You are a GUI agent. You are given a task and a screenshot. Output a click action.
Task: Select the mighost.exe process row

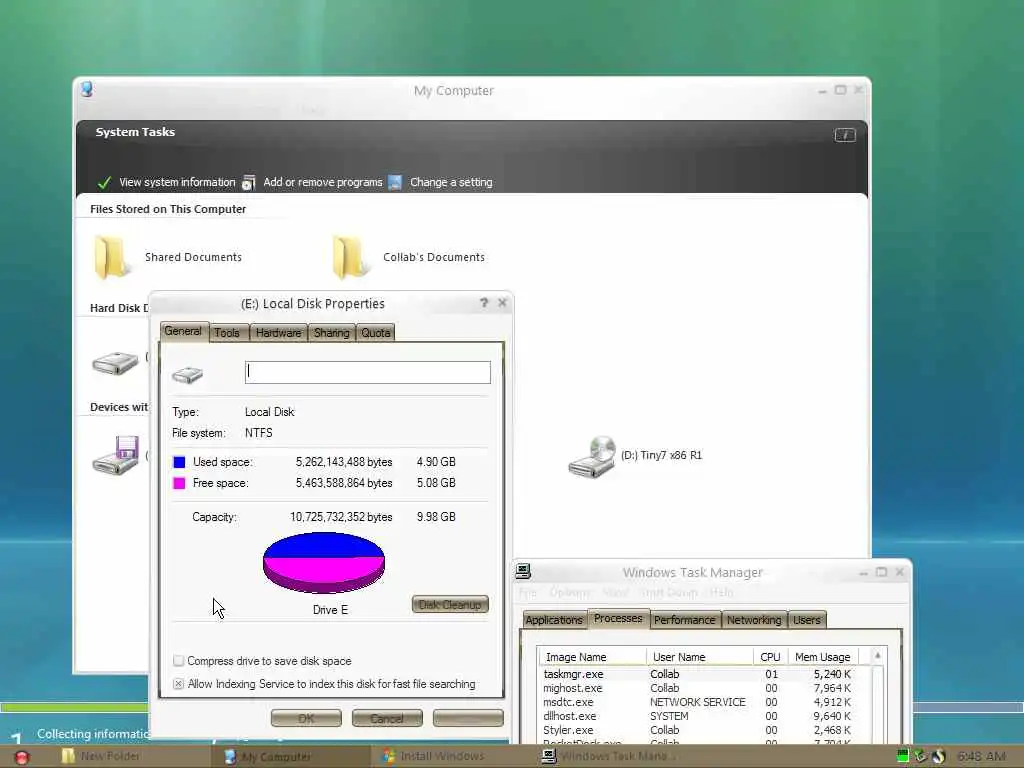[697, 688]
